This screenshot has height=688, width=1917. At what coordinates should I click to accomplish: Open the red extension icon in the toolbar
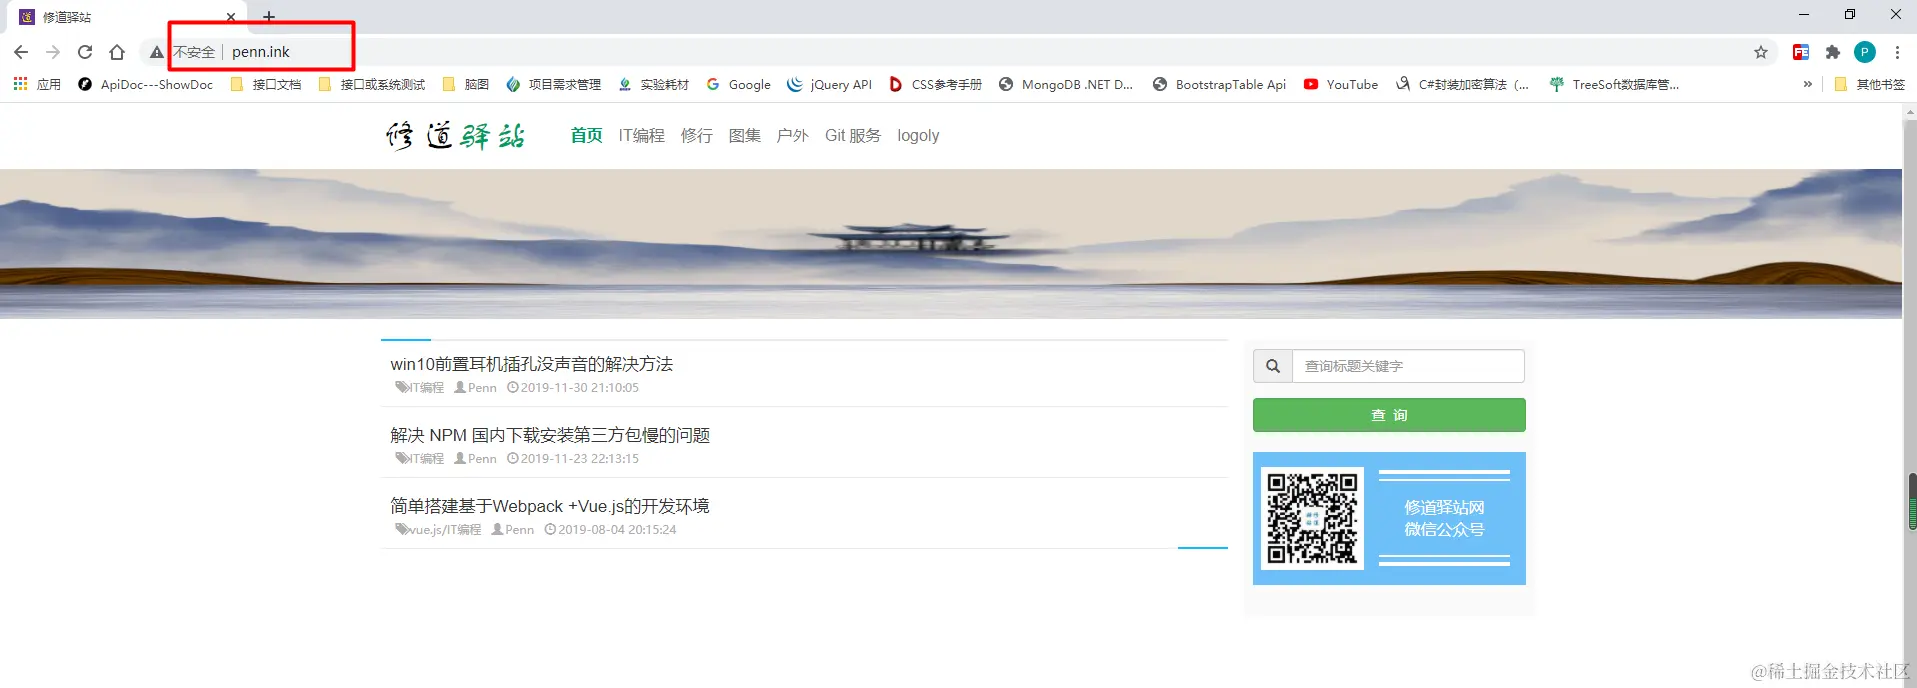(1801, 52)
